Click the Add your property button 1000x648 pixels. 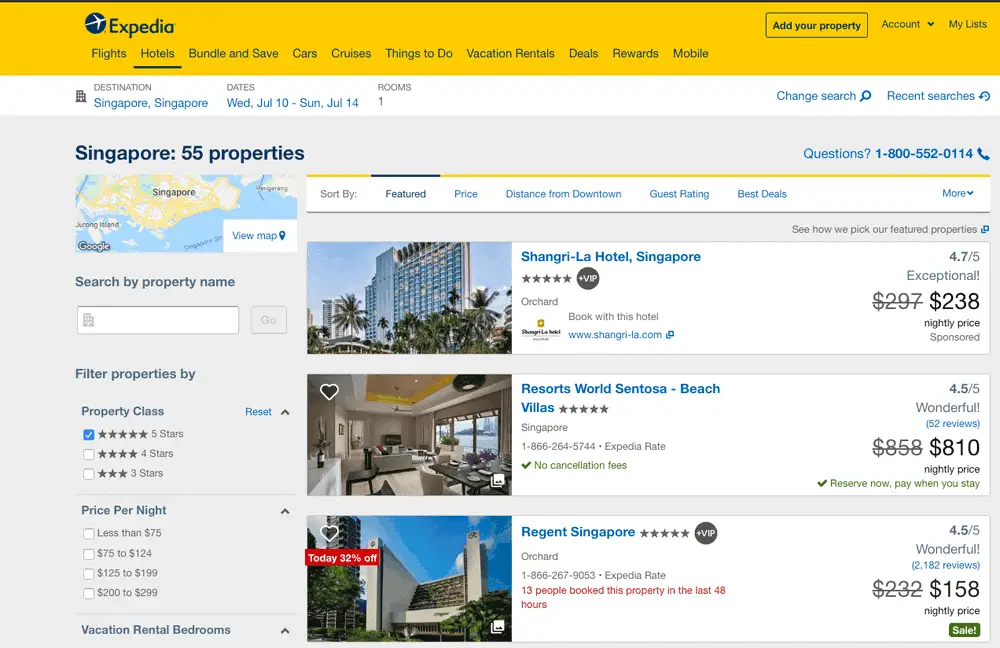click(816, 25)
